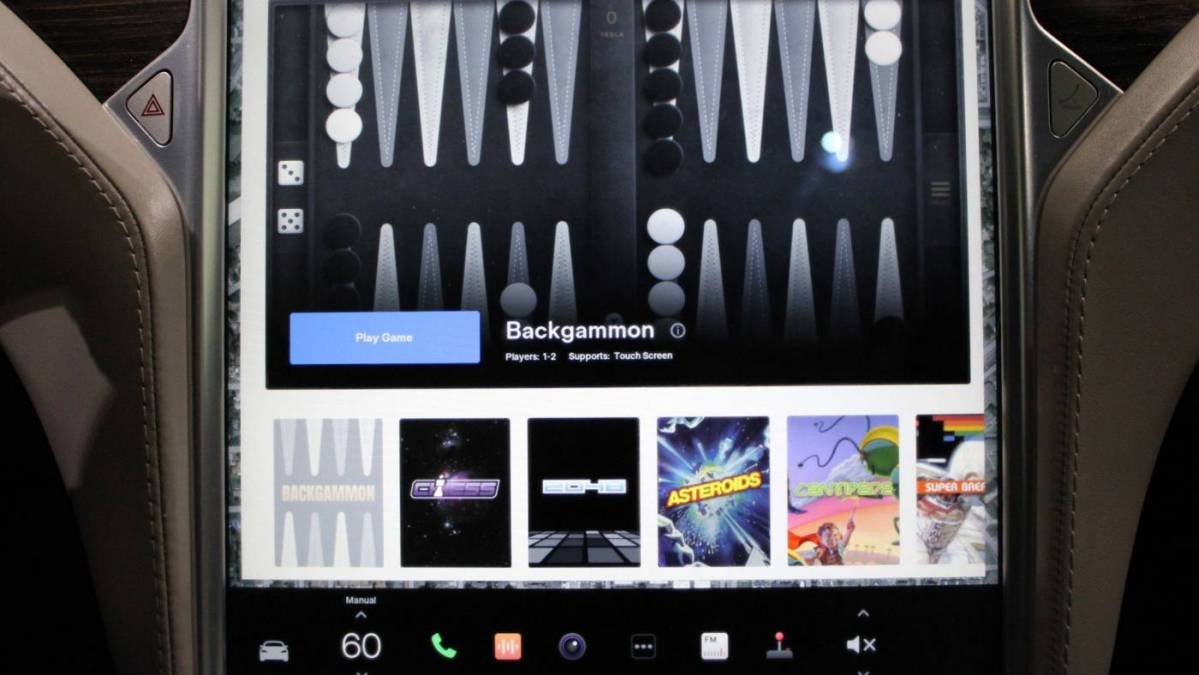The width and height of the screenshot is (1199, 675).
Task: Pick the Asteroids game thumbnail
Action: 713,491
